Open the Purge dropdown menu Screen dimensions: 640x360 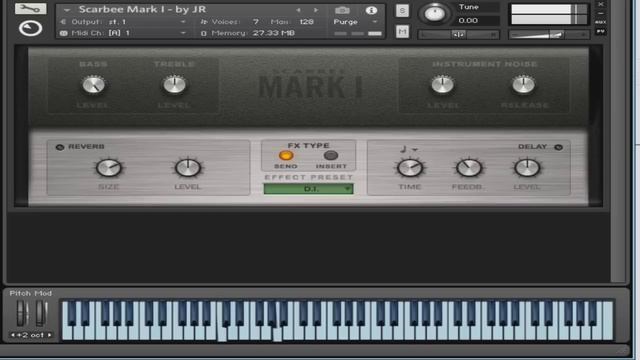(x=355, y=22)
